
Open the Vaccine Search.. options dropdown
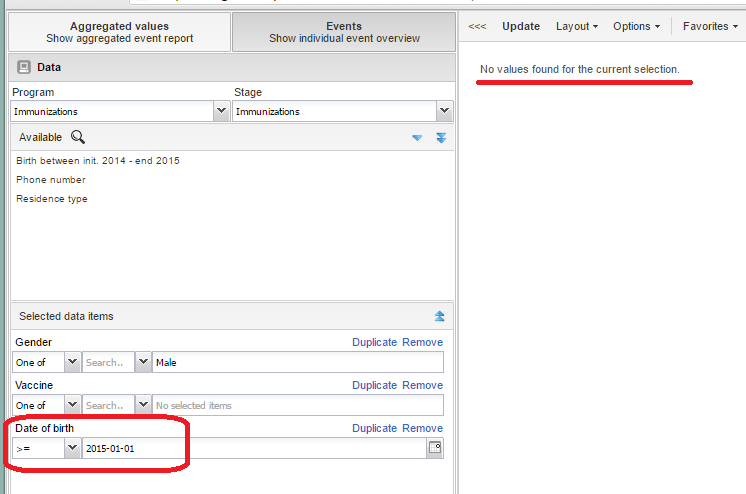point(143,405)
